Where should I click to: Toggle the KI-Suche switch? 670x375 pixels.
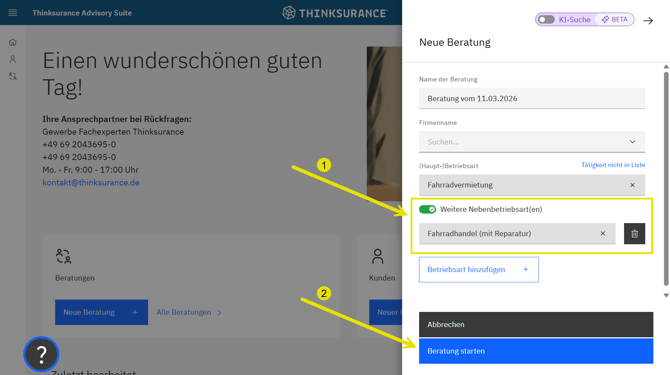pyautogui.click(x=546, y=20)
